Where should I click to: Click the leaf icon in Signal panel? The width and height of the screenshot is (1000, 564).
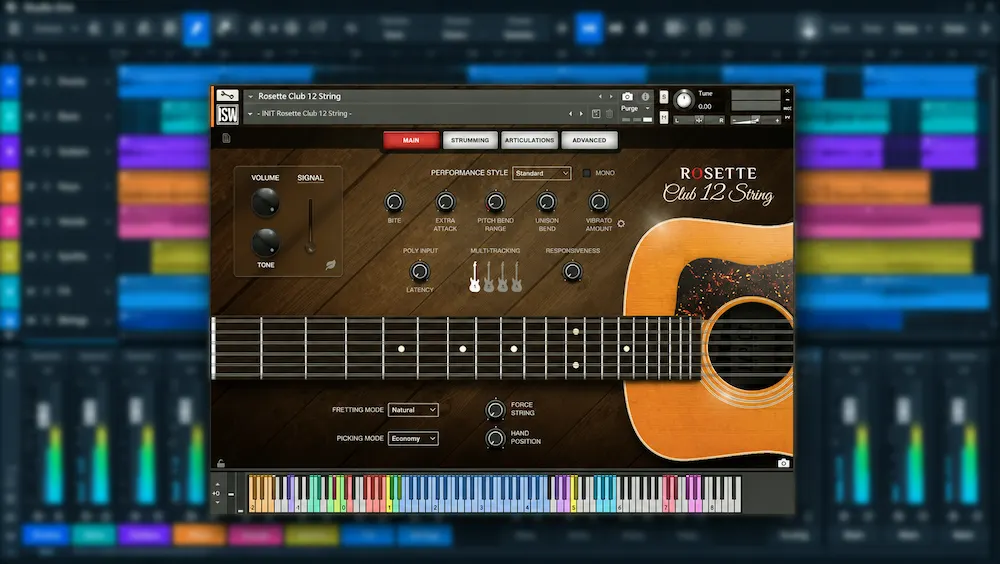[330, 265]
